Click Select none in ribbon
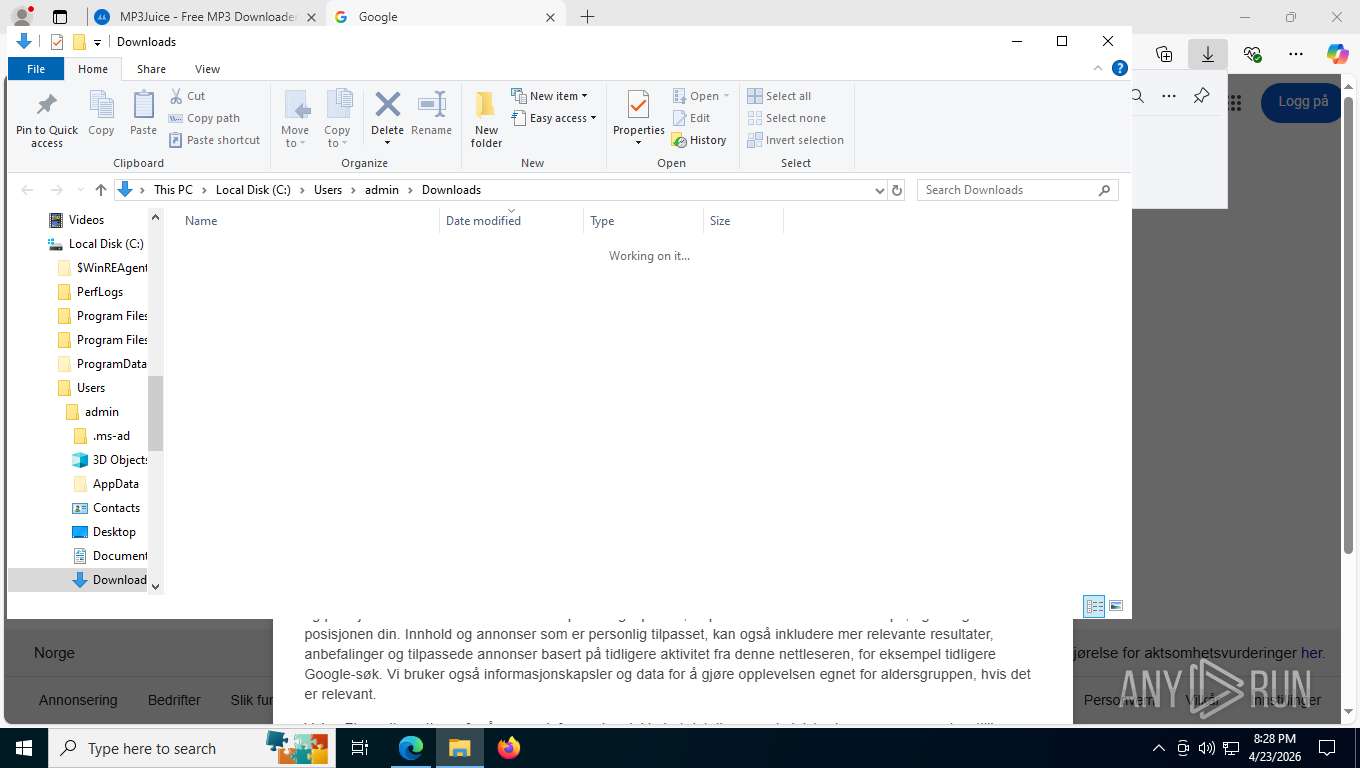 786,118
